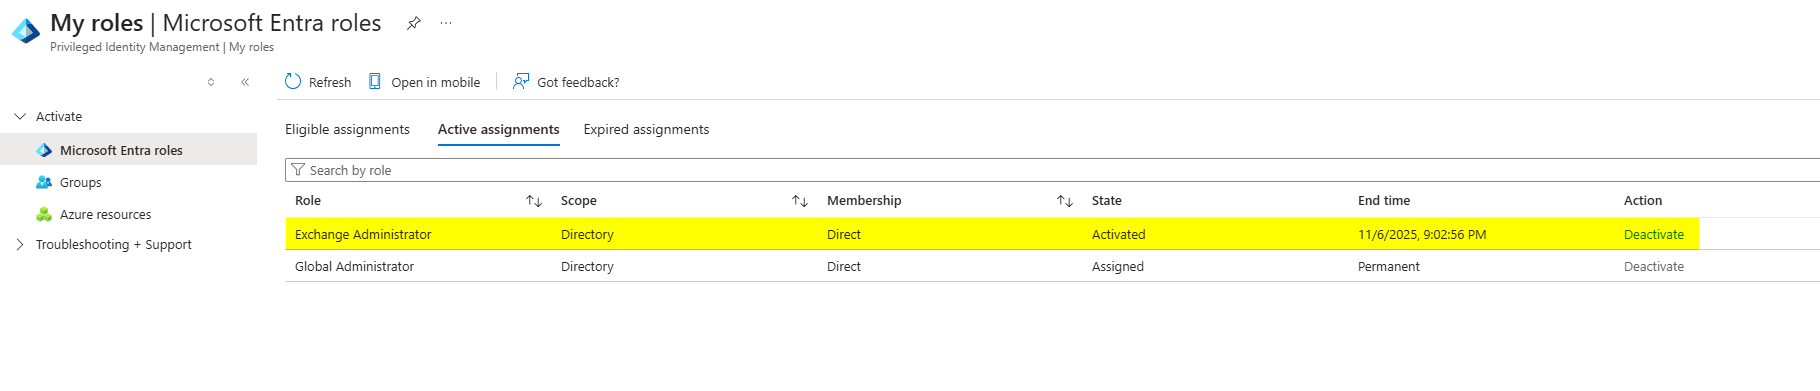Click the sidebar expand/collapse sort icon
The height and width of the screenshot is (391, 1820).
(x=211, y=82)
